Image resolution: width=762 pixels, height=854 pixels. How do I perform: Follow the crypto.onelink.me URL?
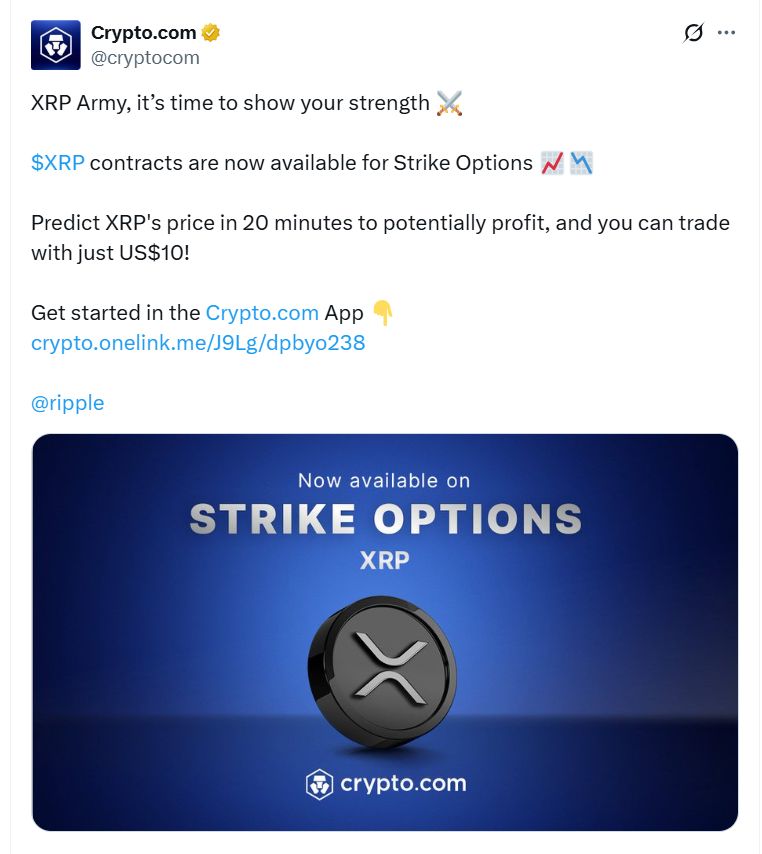(x=198, y=343)
